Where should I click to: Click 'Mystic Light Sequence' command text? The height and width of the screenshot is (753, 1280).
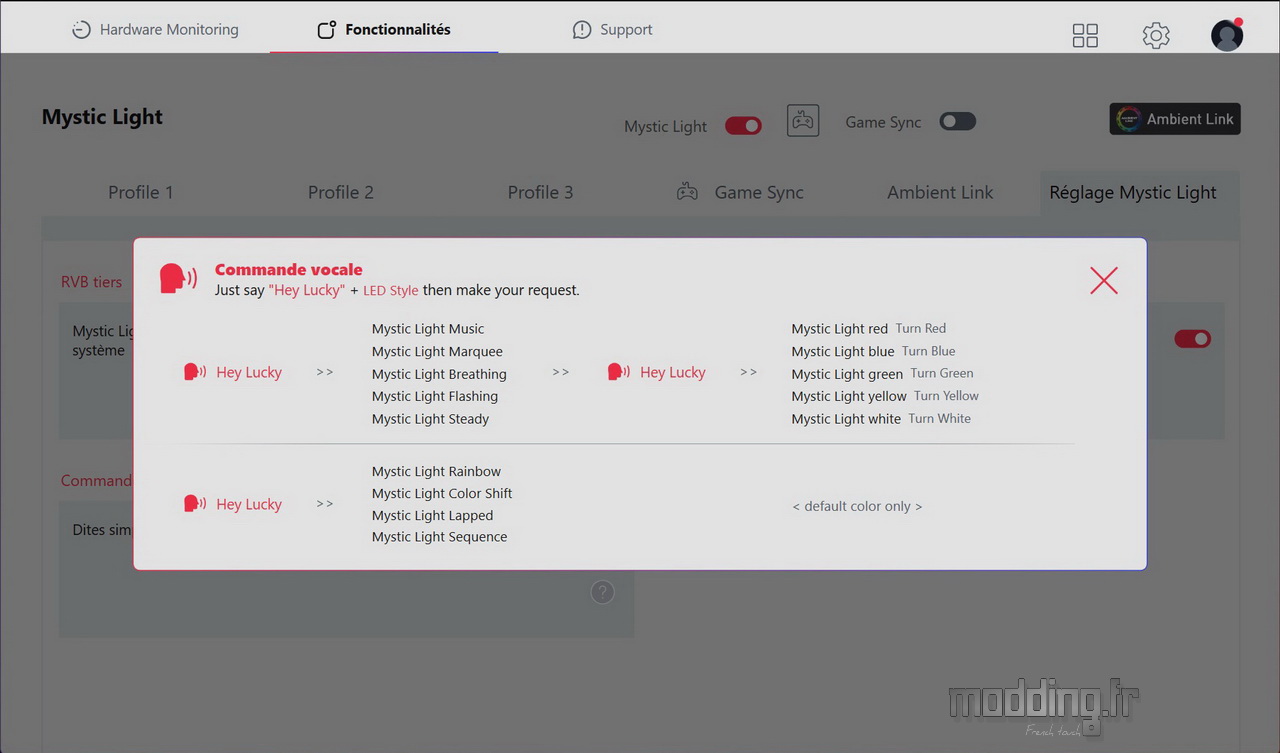coord(439,537)
